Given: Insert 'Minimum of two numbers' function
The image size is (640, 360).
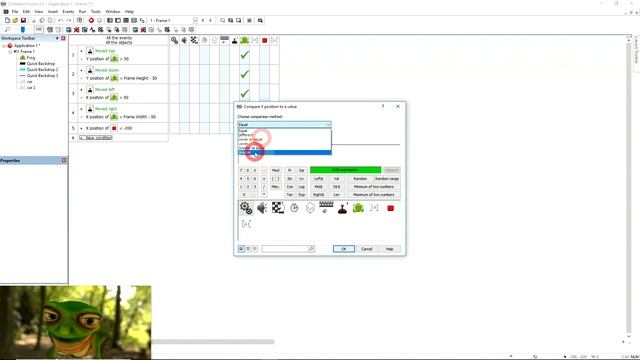Looking at the screenshot, I should (373, 187).
